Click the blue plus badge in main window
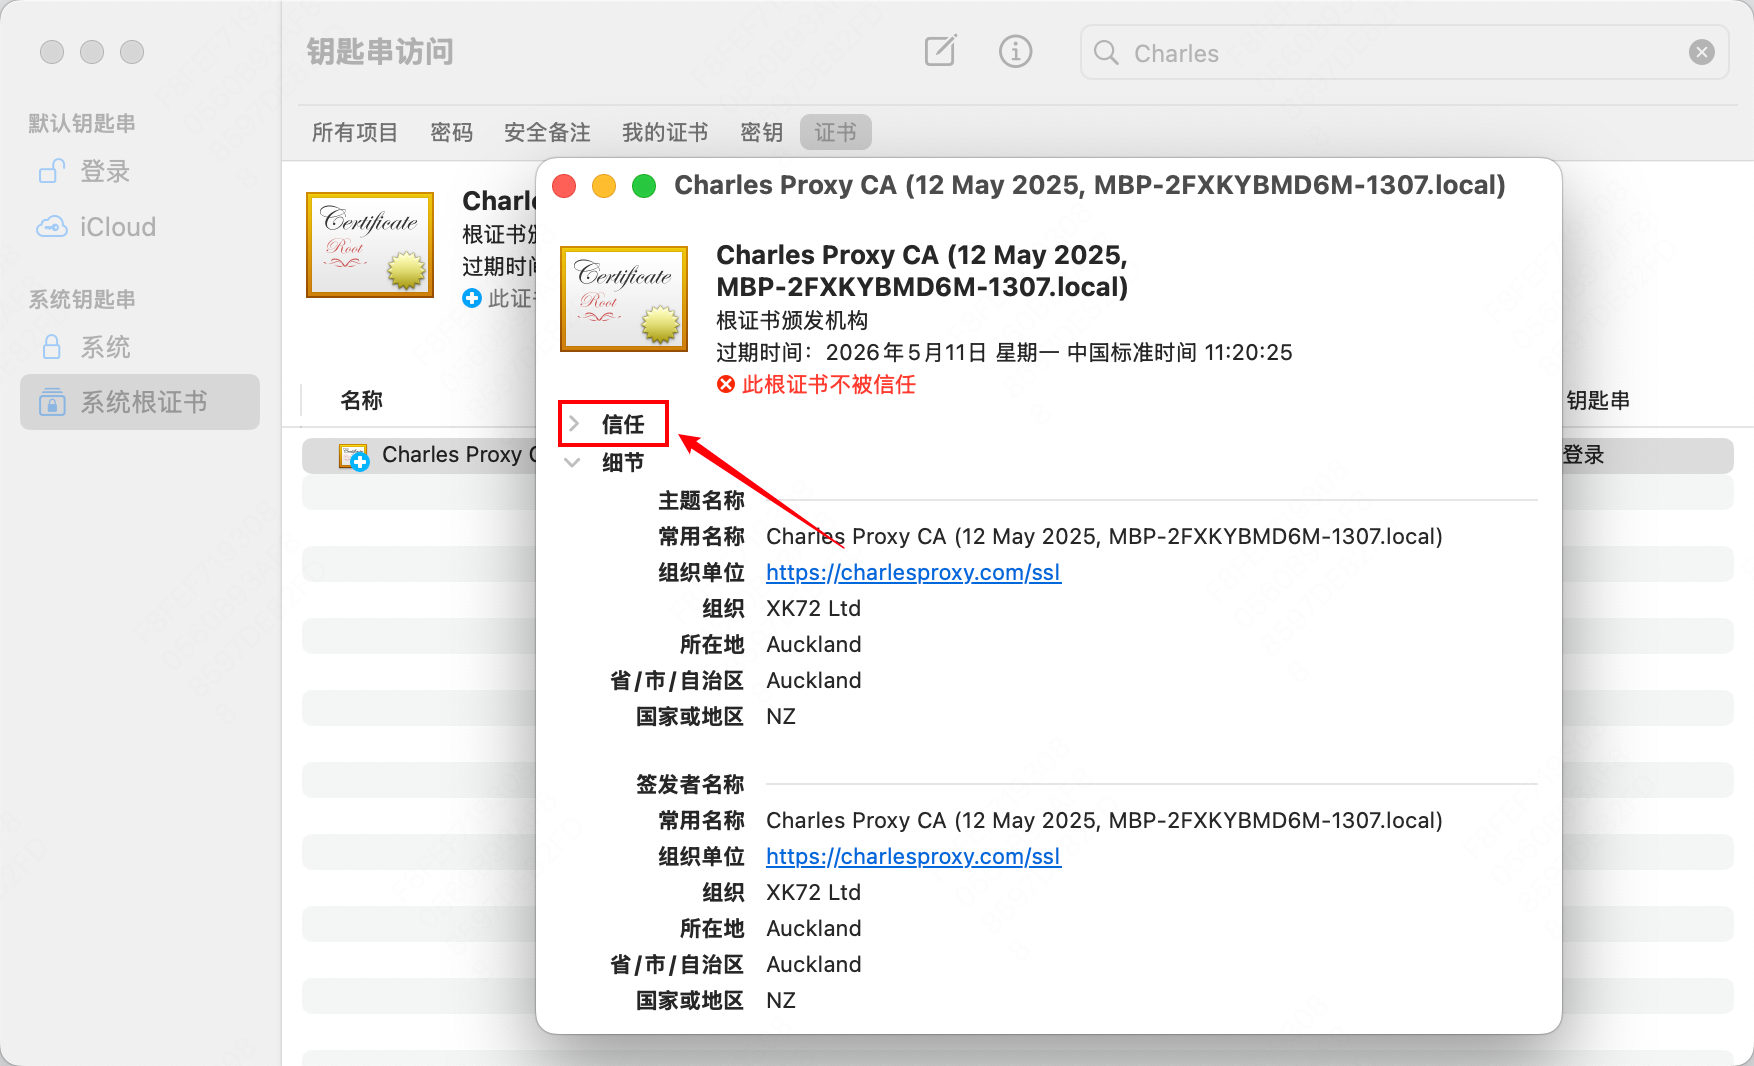The width and height of the screenshot is (1754, 1066). click(x=472, y=298)
